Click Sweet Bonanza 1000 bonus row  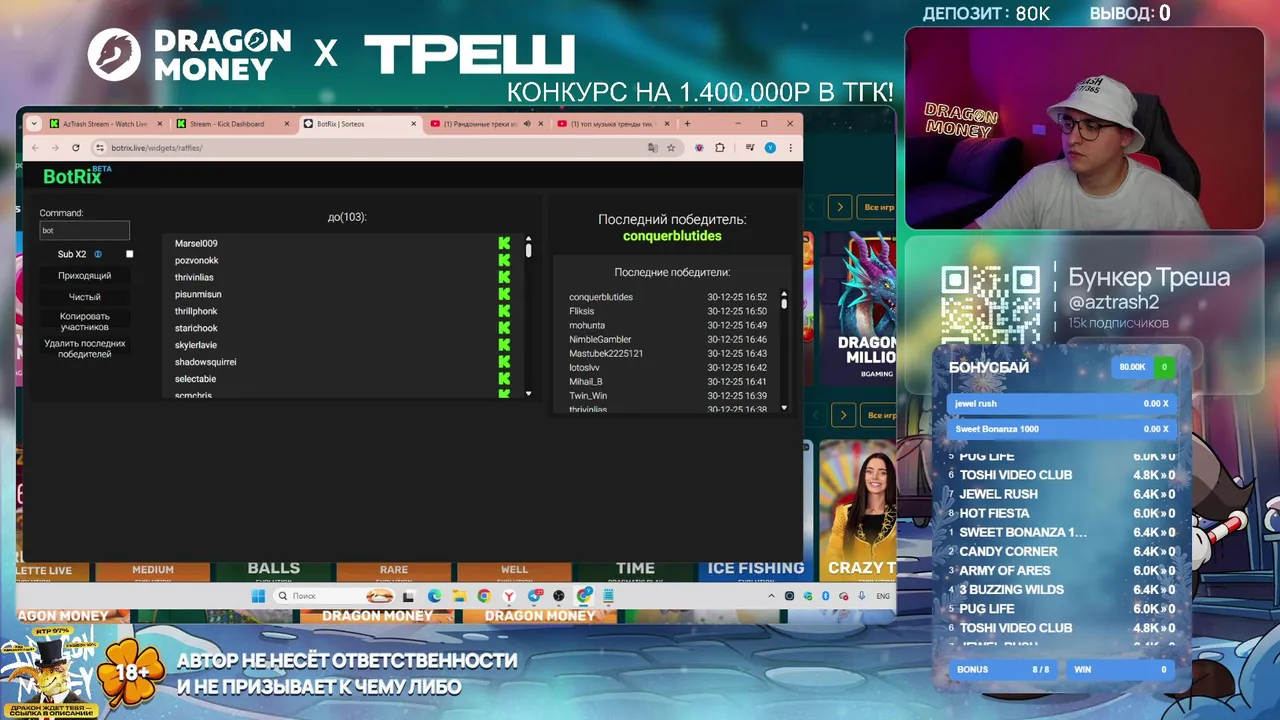[x=1061, y=429]
